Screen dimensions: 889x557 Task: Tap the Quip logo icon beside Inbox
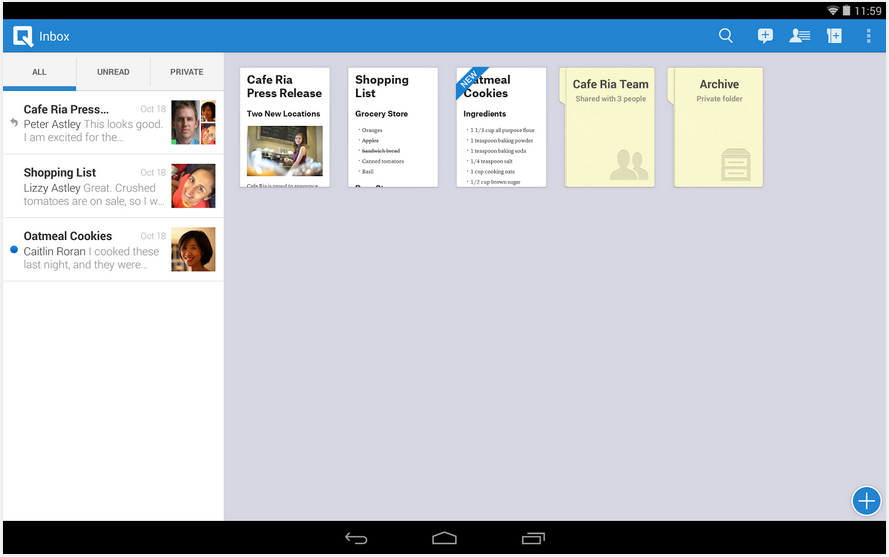pos(23,37)
